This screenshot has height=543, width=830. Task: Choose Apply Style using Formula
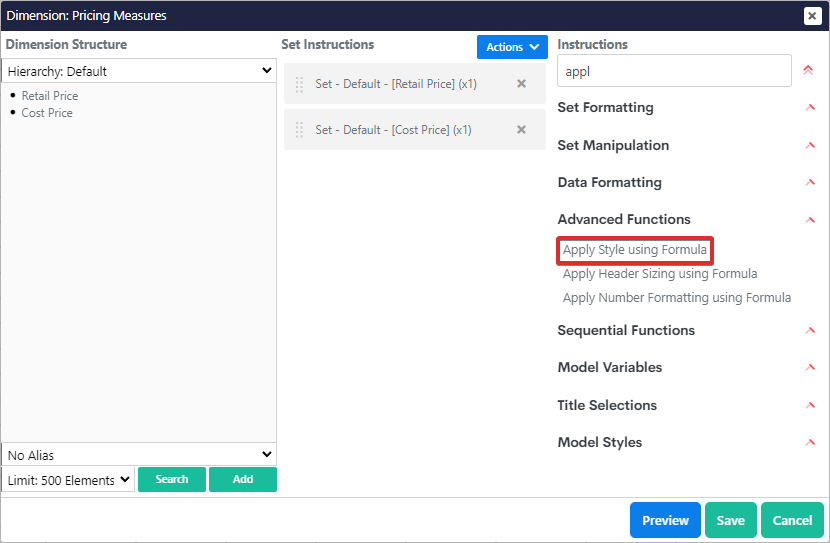pyautogui.click(x=634, y=250)
